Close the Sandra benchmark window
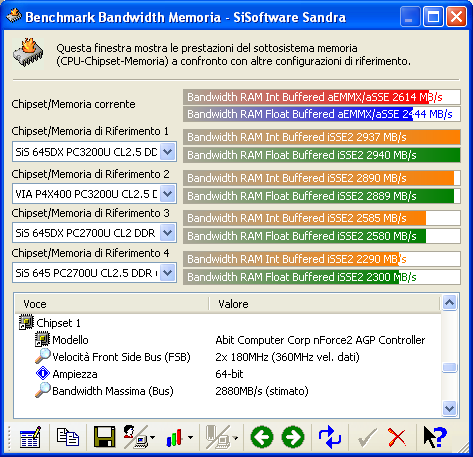Viewport: 473px width, 457px height. coord(456,16)
